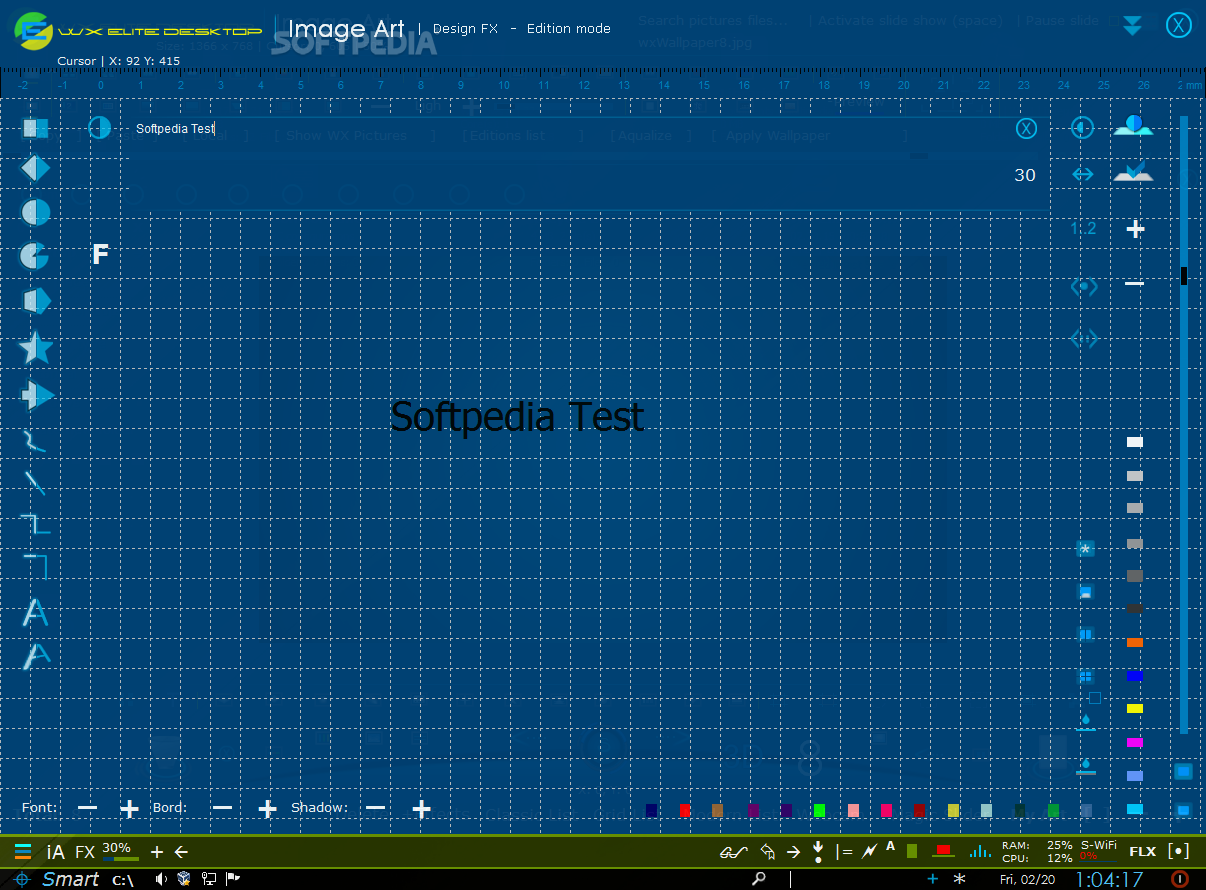
Task: Select the upright text A tool
Action: [35, 612]
